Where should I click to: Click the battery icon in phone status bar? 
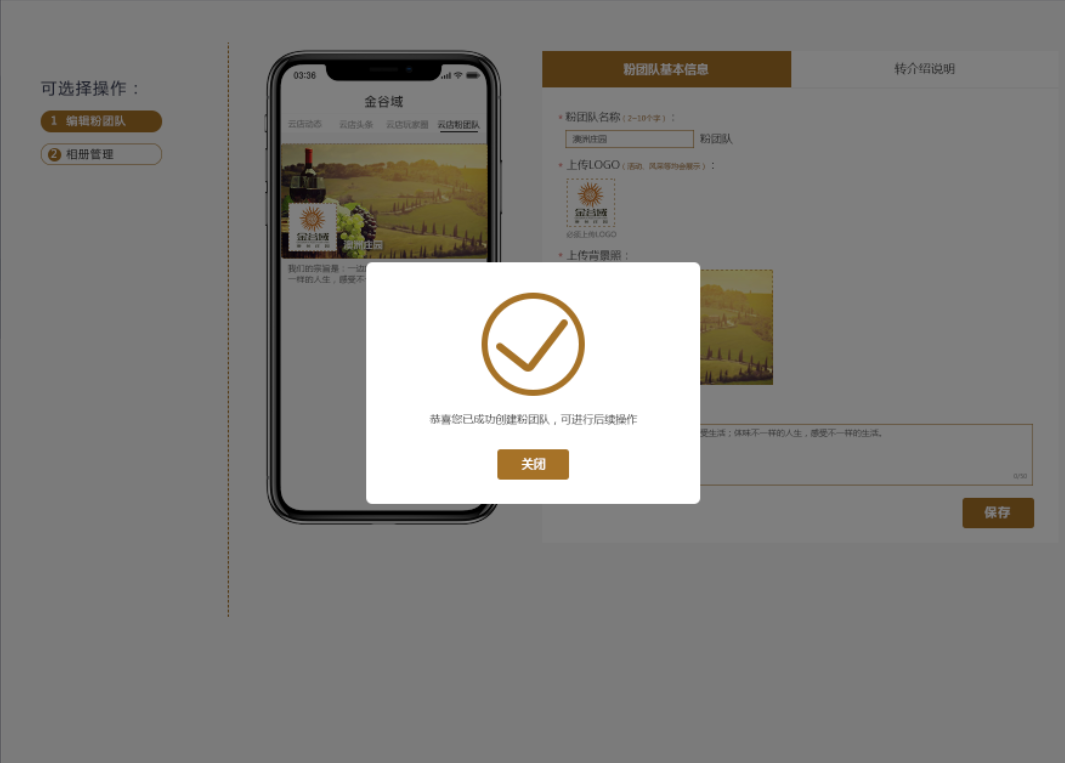tap(473, 75)
